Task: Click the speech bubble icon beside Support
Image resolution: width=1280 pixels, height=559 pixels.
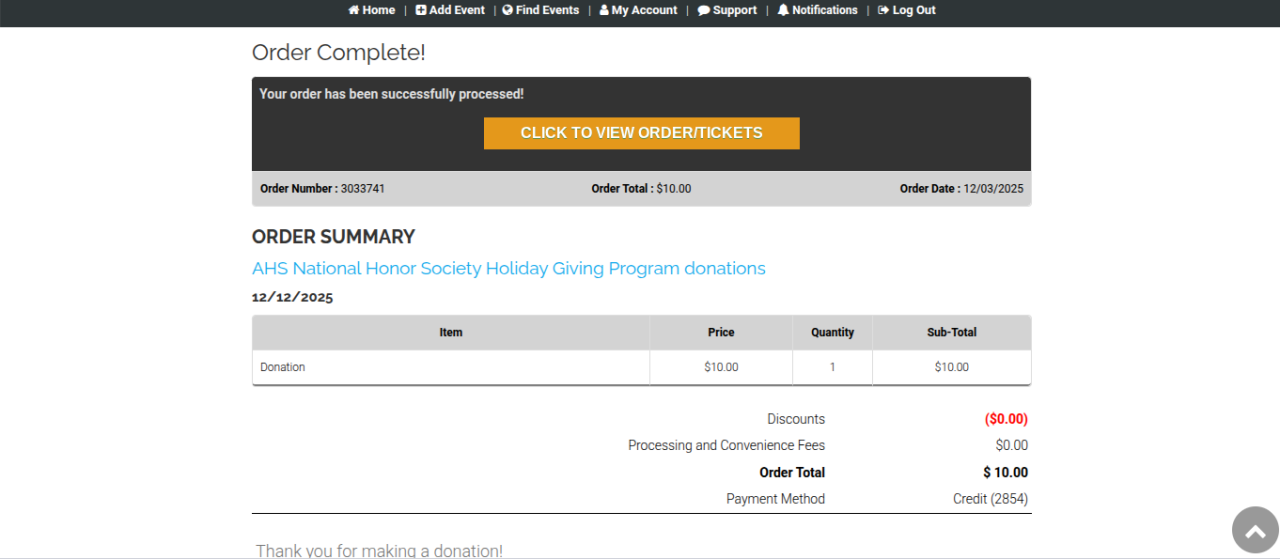Action: (704, 11)
